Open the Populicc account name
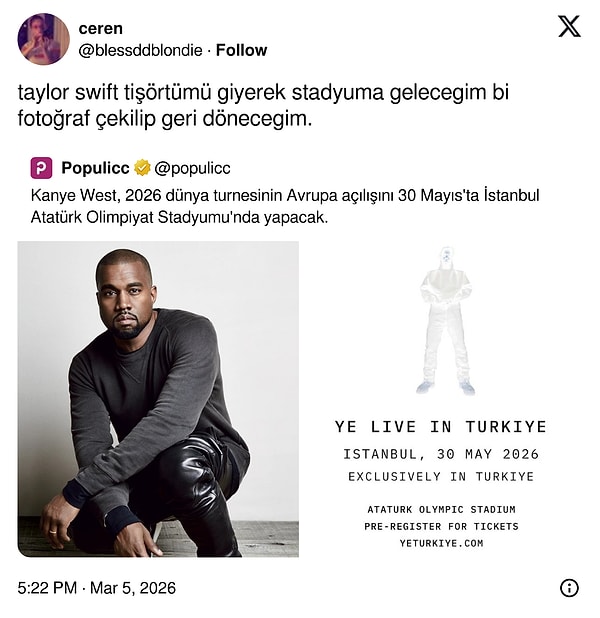 pyautogui.click(x=95, y=168)
